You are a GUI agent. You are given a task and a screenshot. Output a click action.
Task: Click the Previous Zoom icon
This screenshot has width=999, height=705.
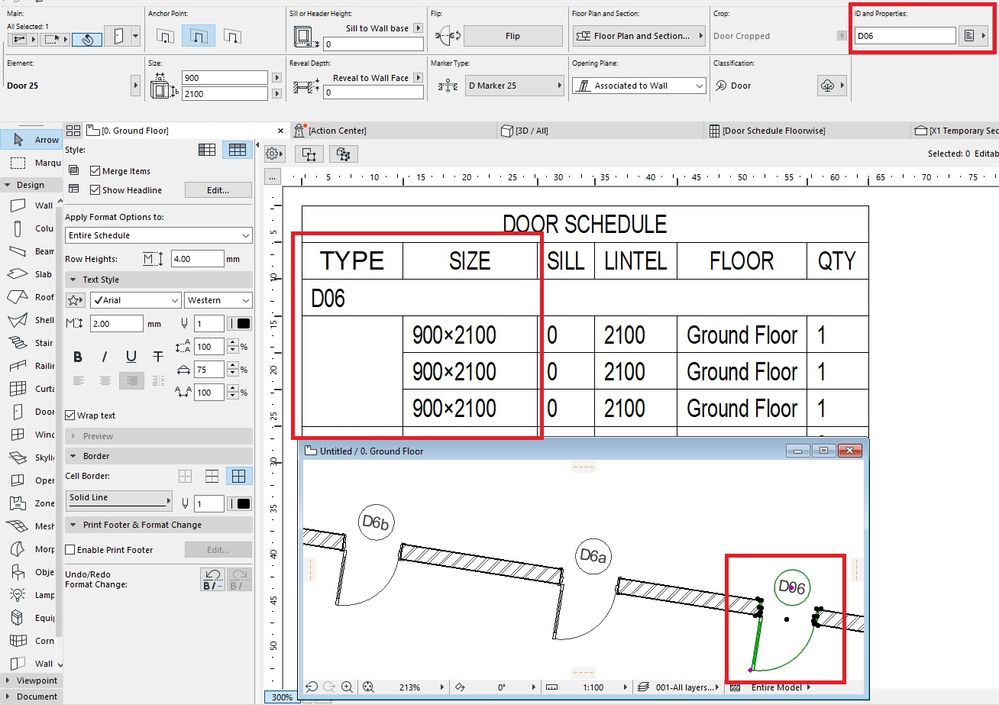(x=312, y=687)
